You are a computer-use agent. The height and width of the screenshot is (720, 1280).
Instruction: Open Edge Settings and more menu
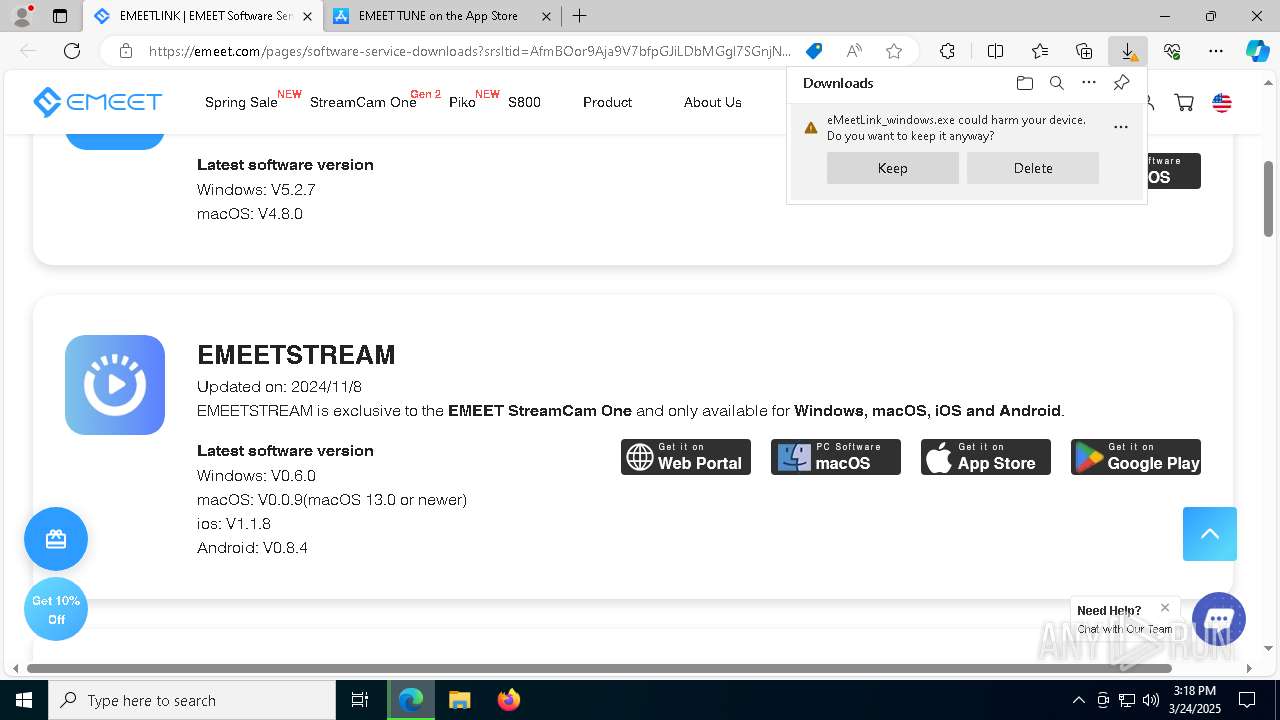click(1216, 51)
